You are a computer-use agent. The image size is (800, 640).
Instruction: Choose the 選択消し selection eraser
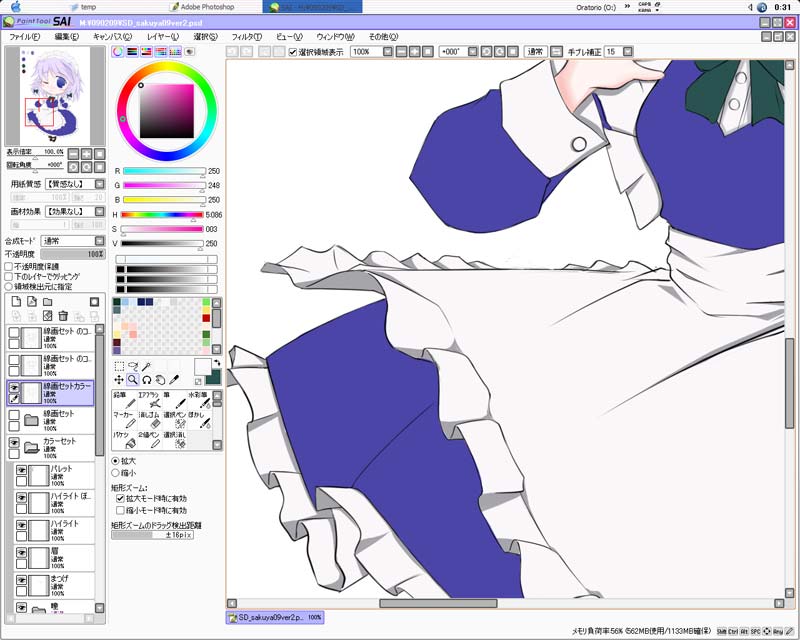pos(174,440)
